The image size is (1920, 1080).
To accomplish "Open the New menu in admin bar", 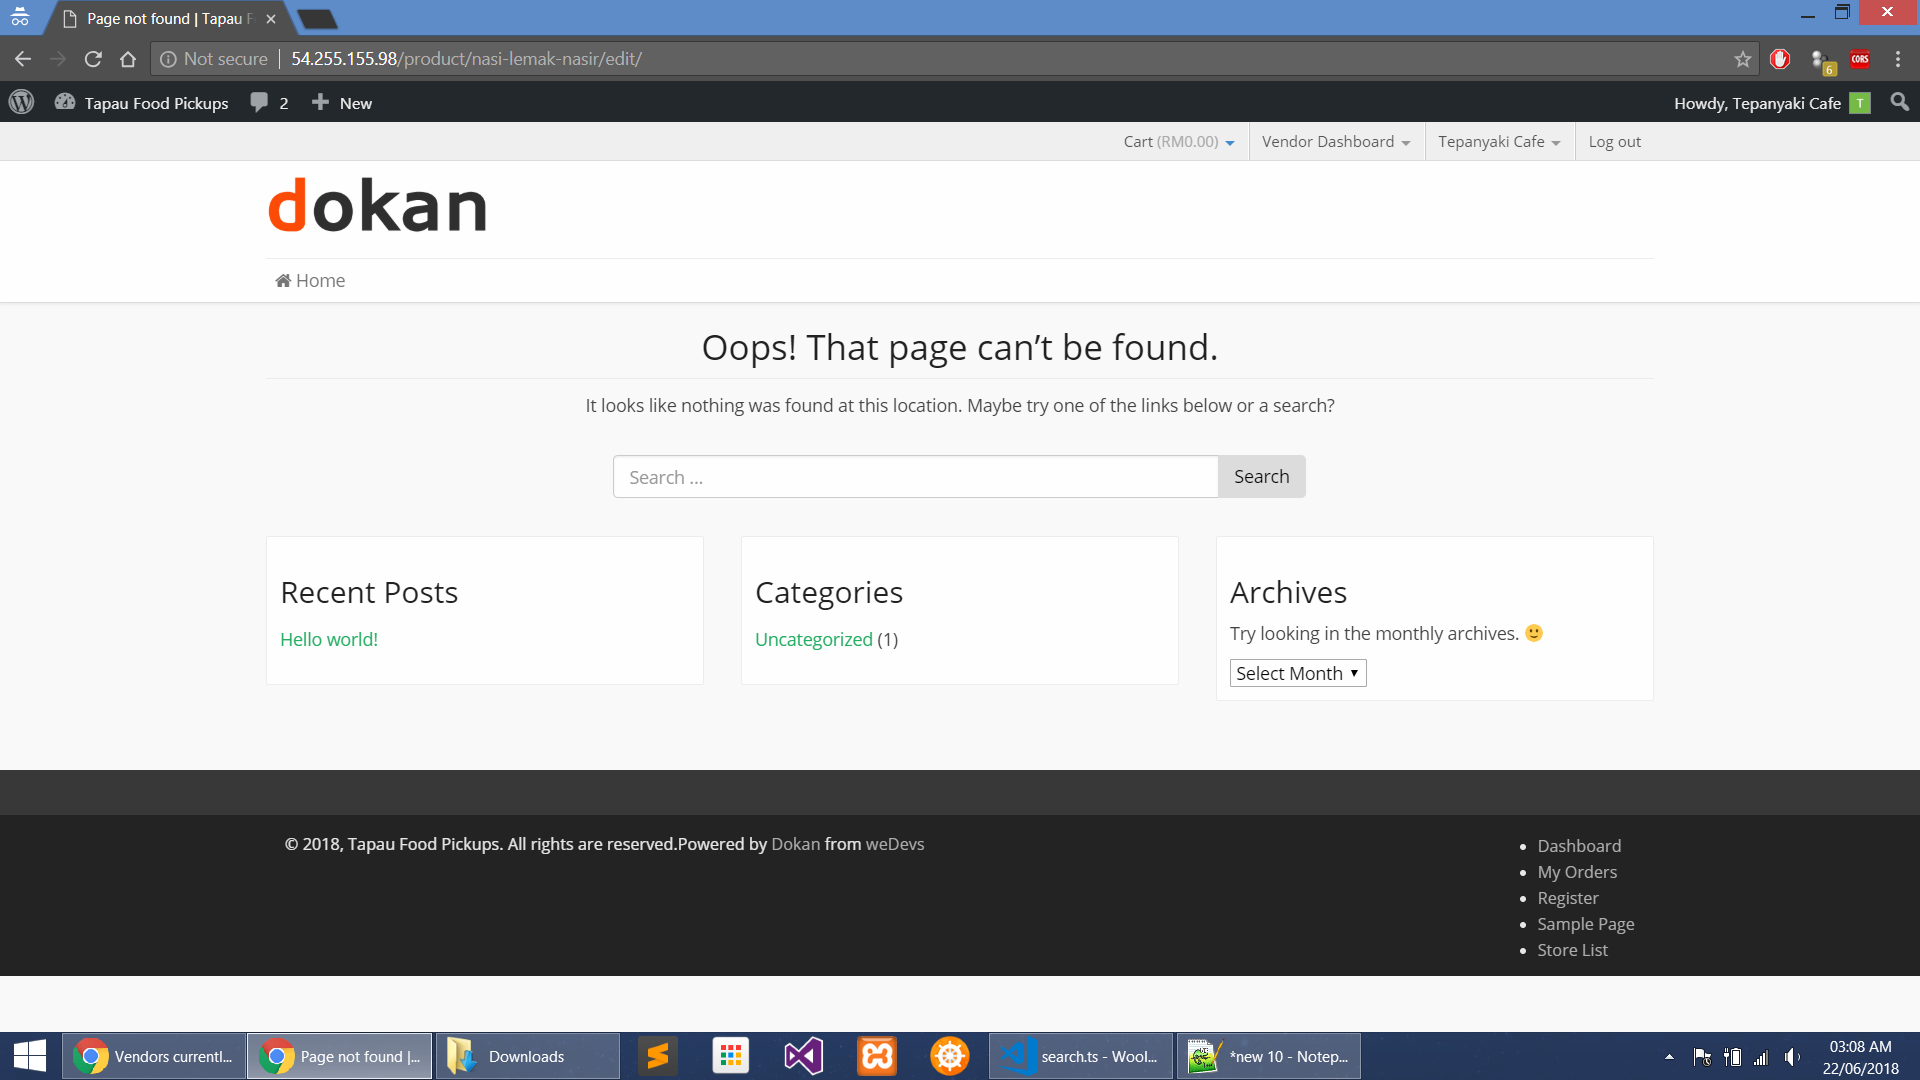I will pyautogui.click(x=340, y=102).
